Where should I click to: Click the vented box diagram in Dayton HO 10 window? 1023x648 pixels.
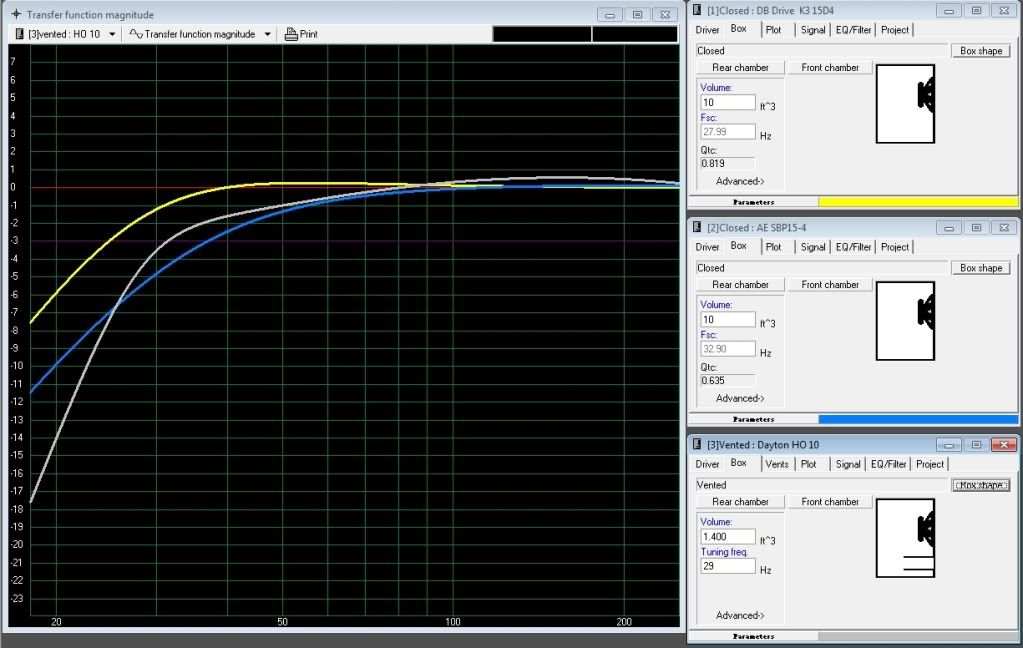click(906, 538)
